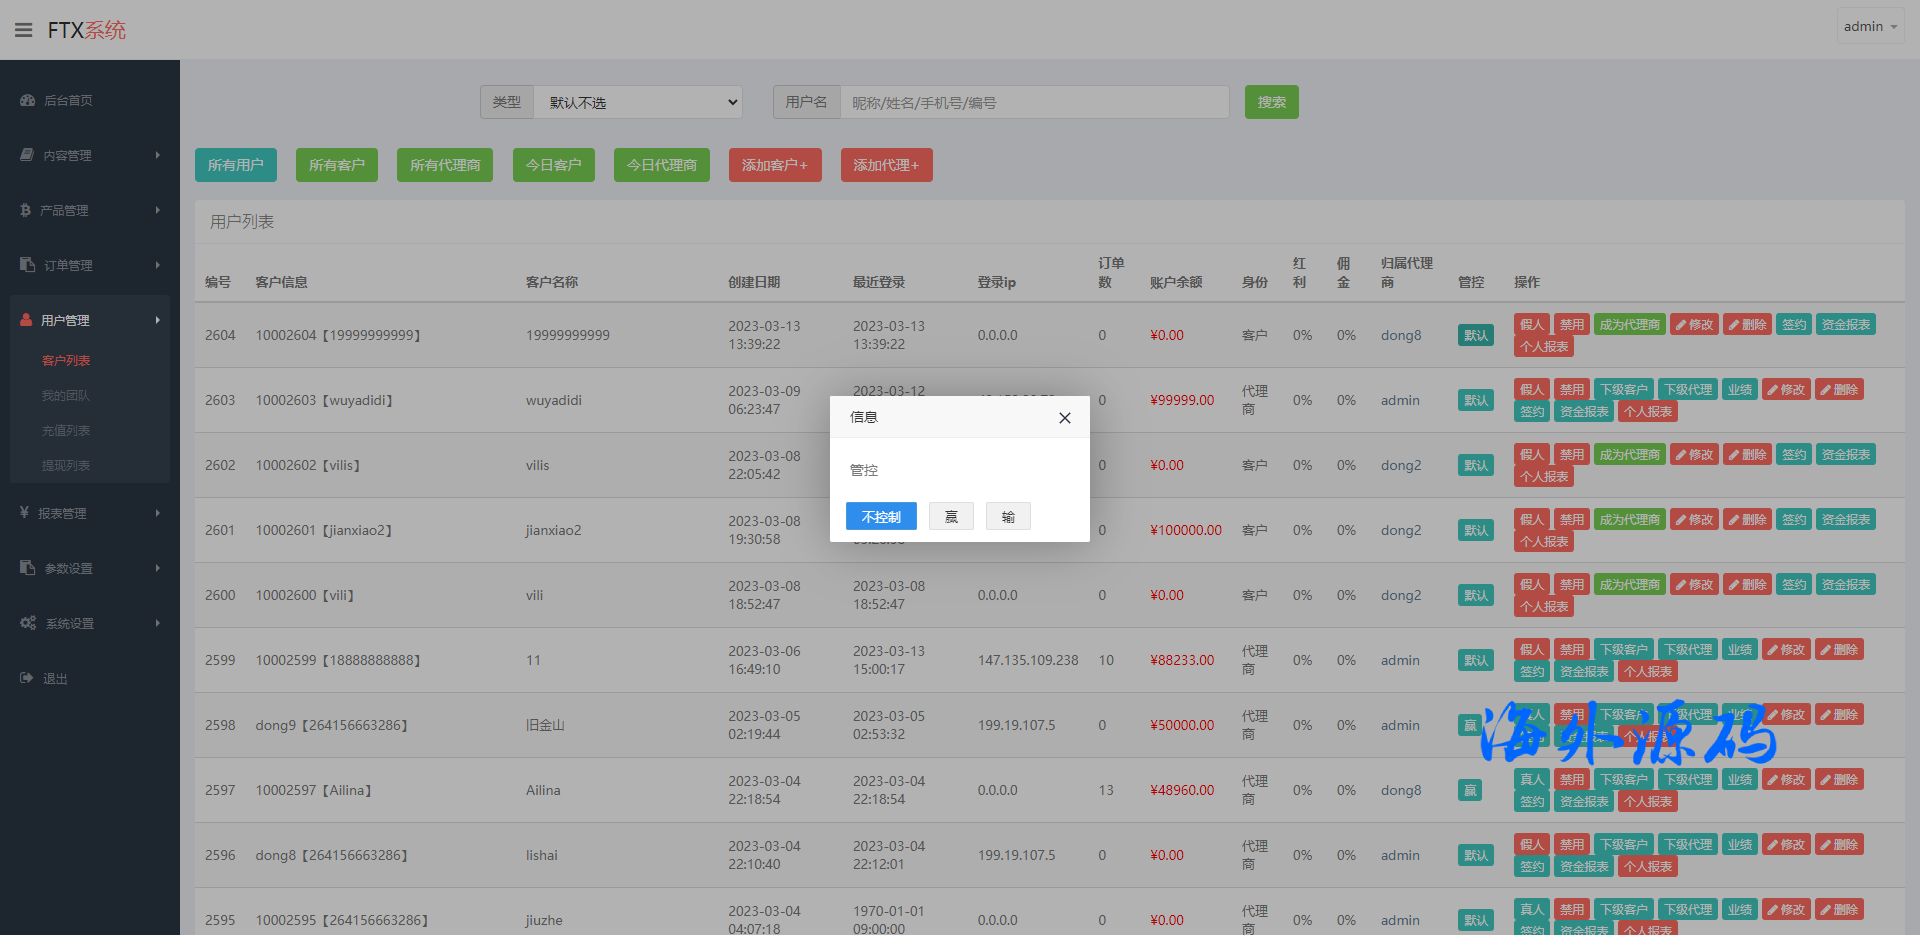Choose 赢 option in the dialog
1920x935 pixels.
[x=951, y=517]
